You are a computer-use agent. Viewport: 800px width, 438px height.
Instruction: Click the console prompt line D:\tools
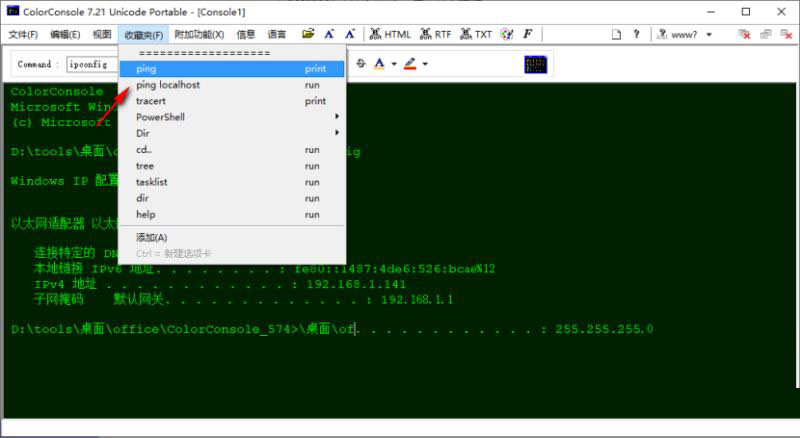tap(183, 329)
